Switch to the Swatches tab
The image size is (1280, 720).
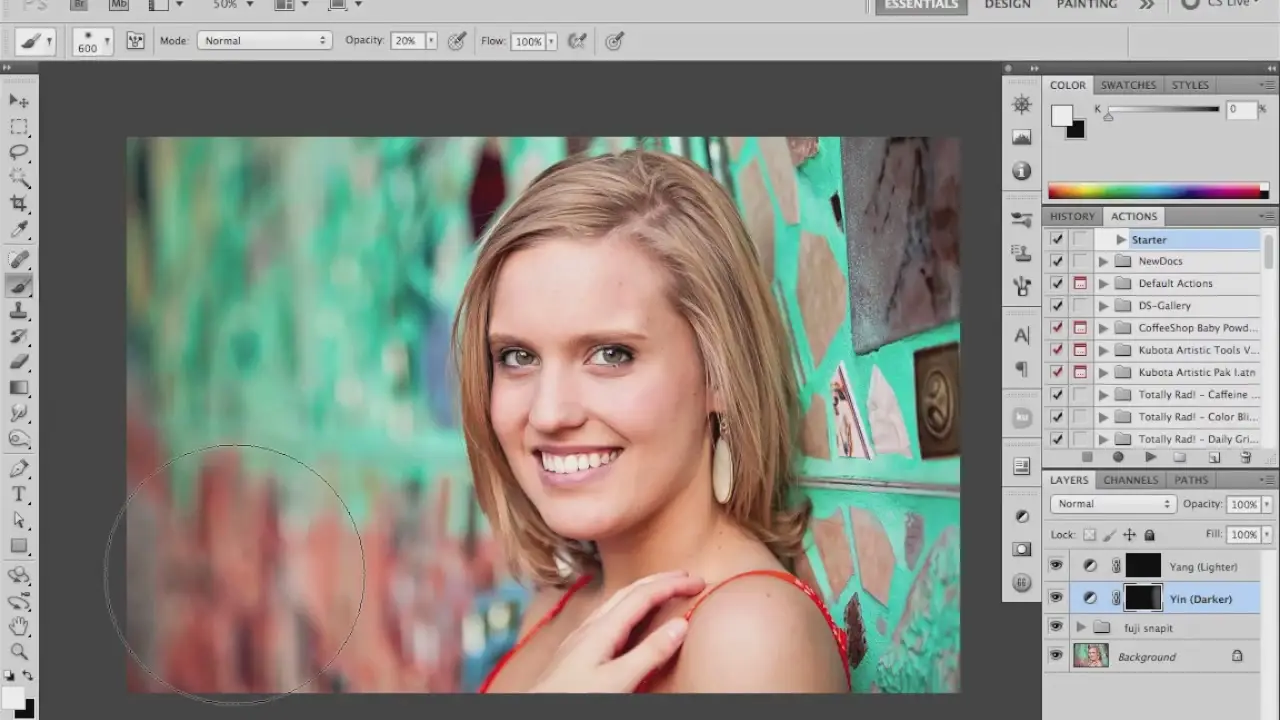pyautogui.click(x=1128, y=85)
